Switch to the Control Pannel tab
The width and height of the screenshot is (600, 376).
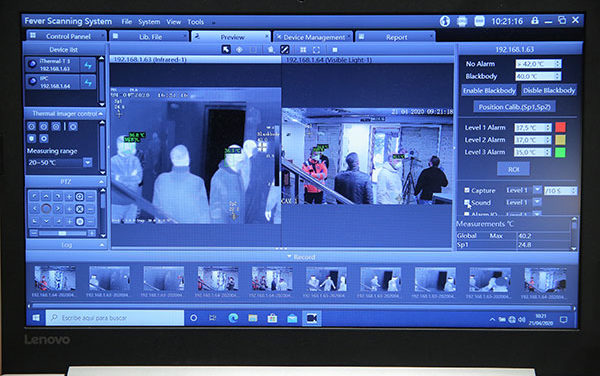pos(66,36)
